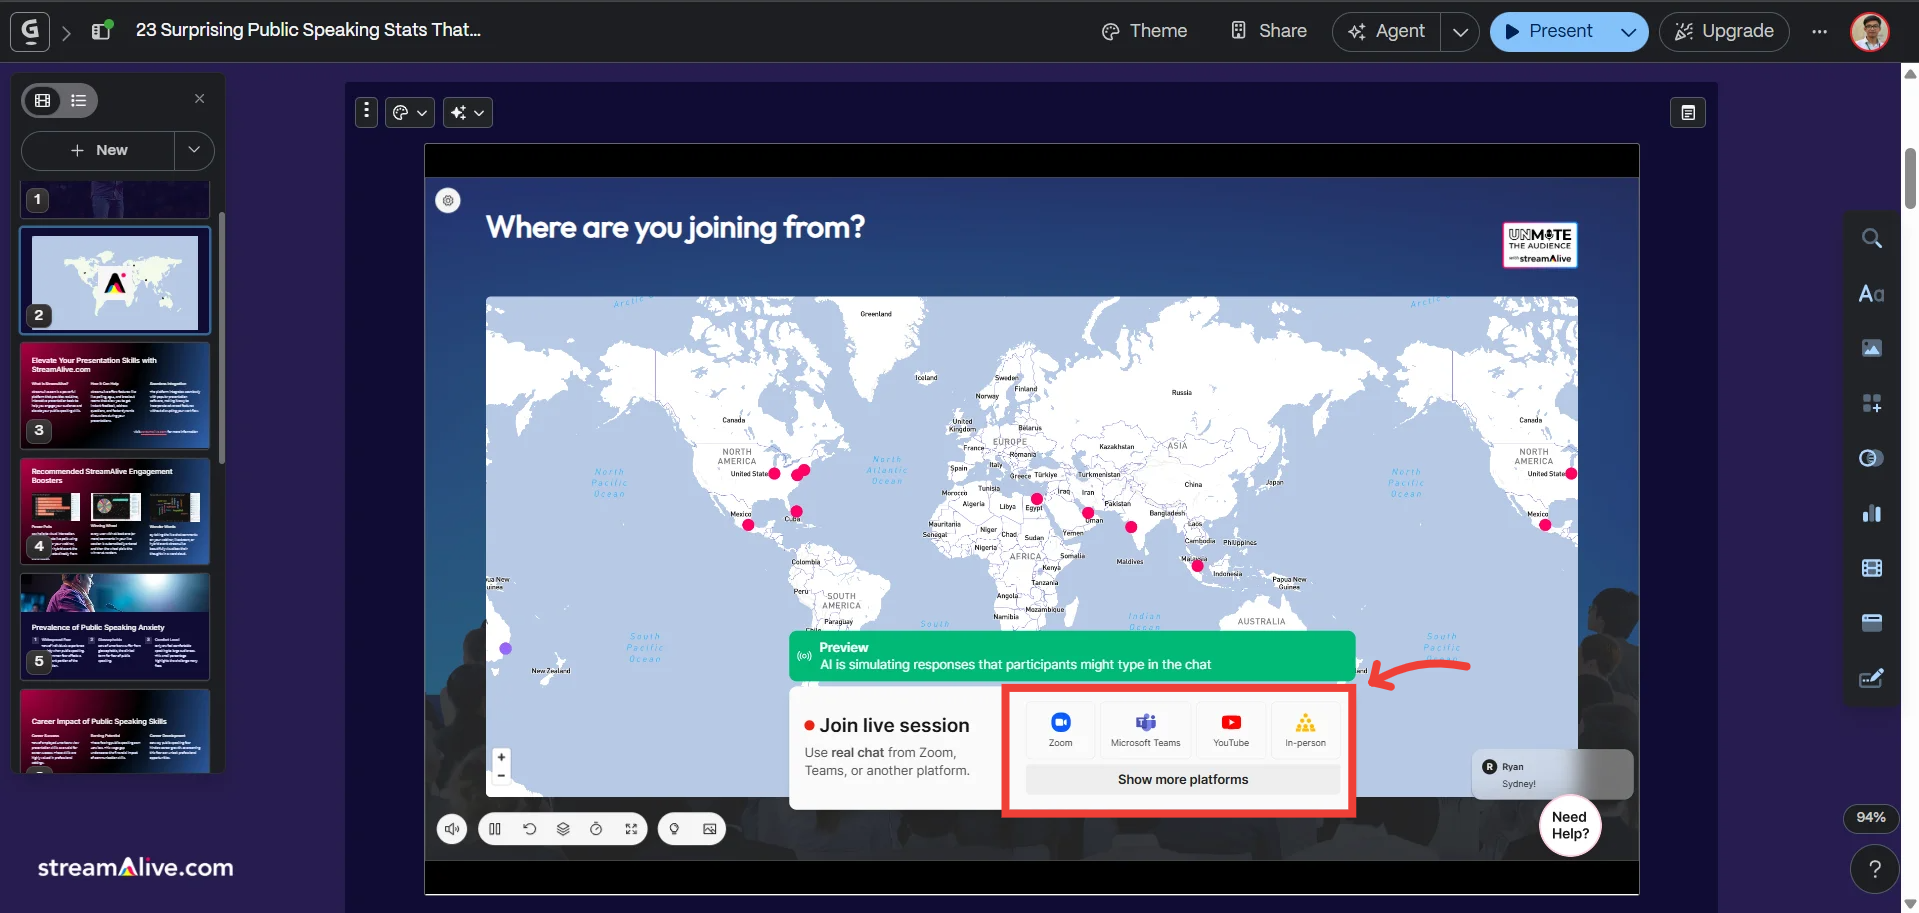
Task: Click Show more platforms
Action: (x=1183, y=779)
